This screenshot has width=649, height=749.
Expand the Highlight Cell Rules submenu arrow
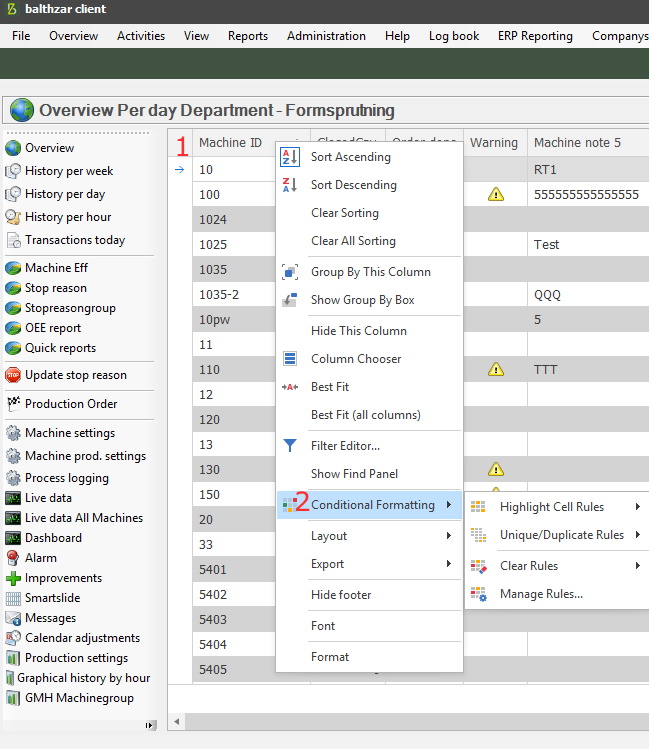point(638,507)
